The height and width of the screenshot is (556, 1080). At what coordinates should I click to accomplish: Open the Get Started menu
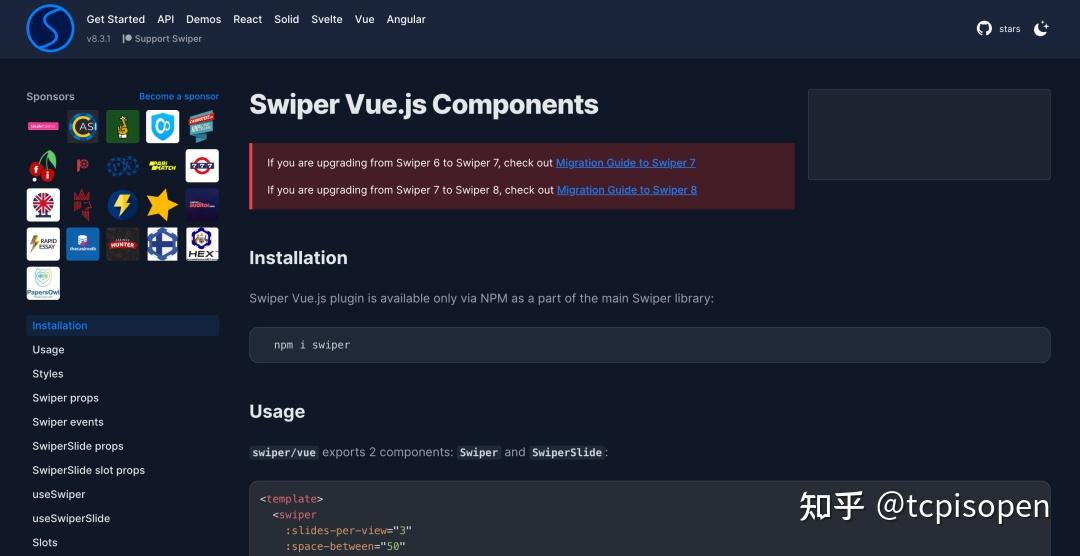click(x=116, y=19)
